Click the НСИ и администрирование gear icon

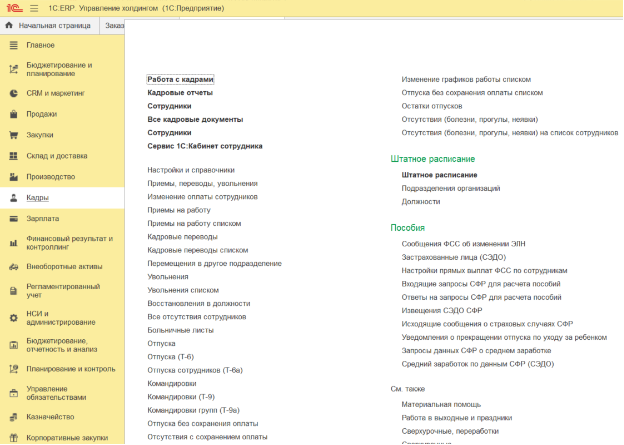[x=14, y=318]
